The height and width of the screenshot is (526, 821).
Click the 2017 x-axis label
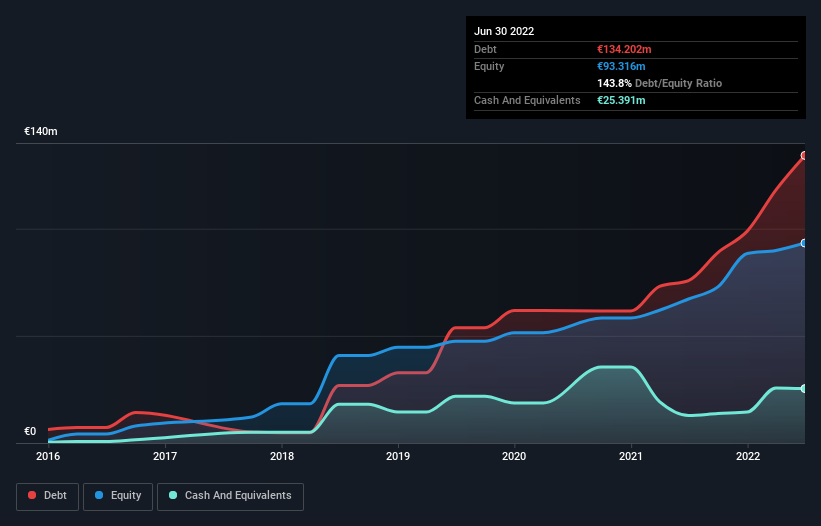tap(165, 456)
